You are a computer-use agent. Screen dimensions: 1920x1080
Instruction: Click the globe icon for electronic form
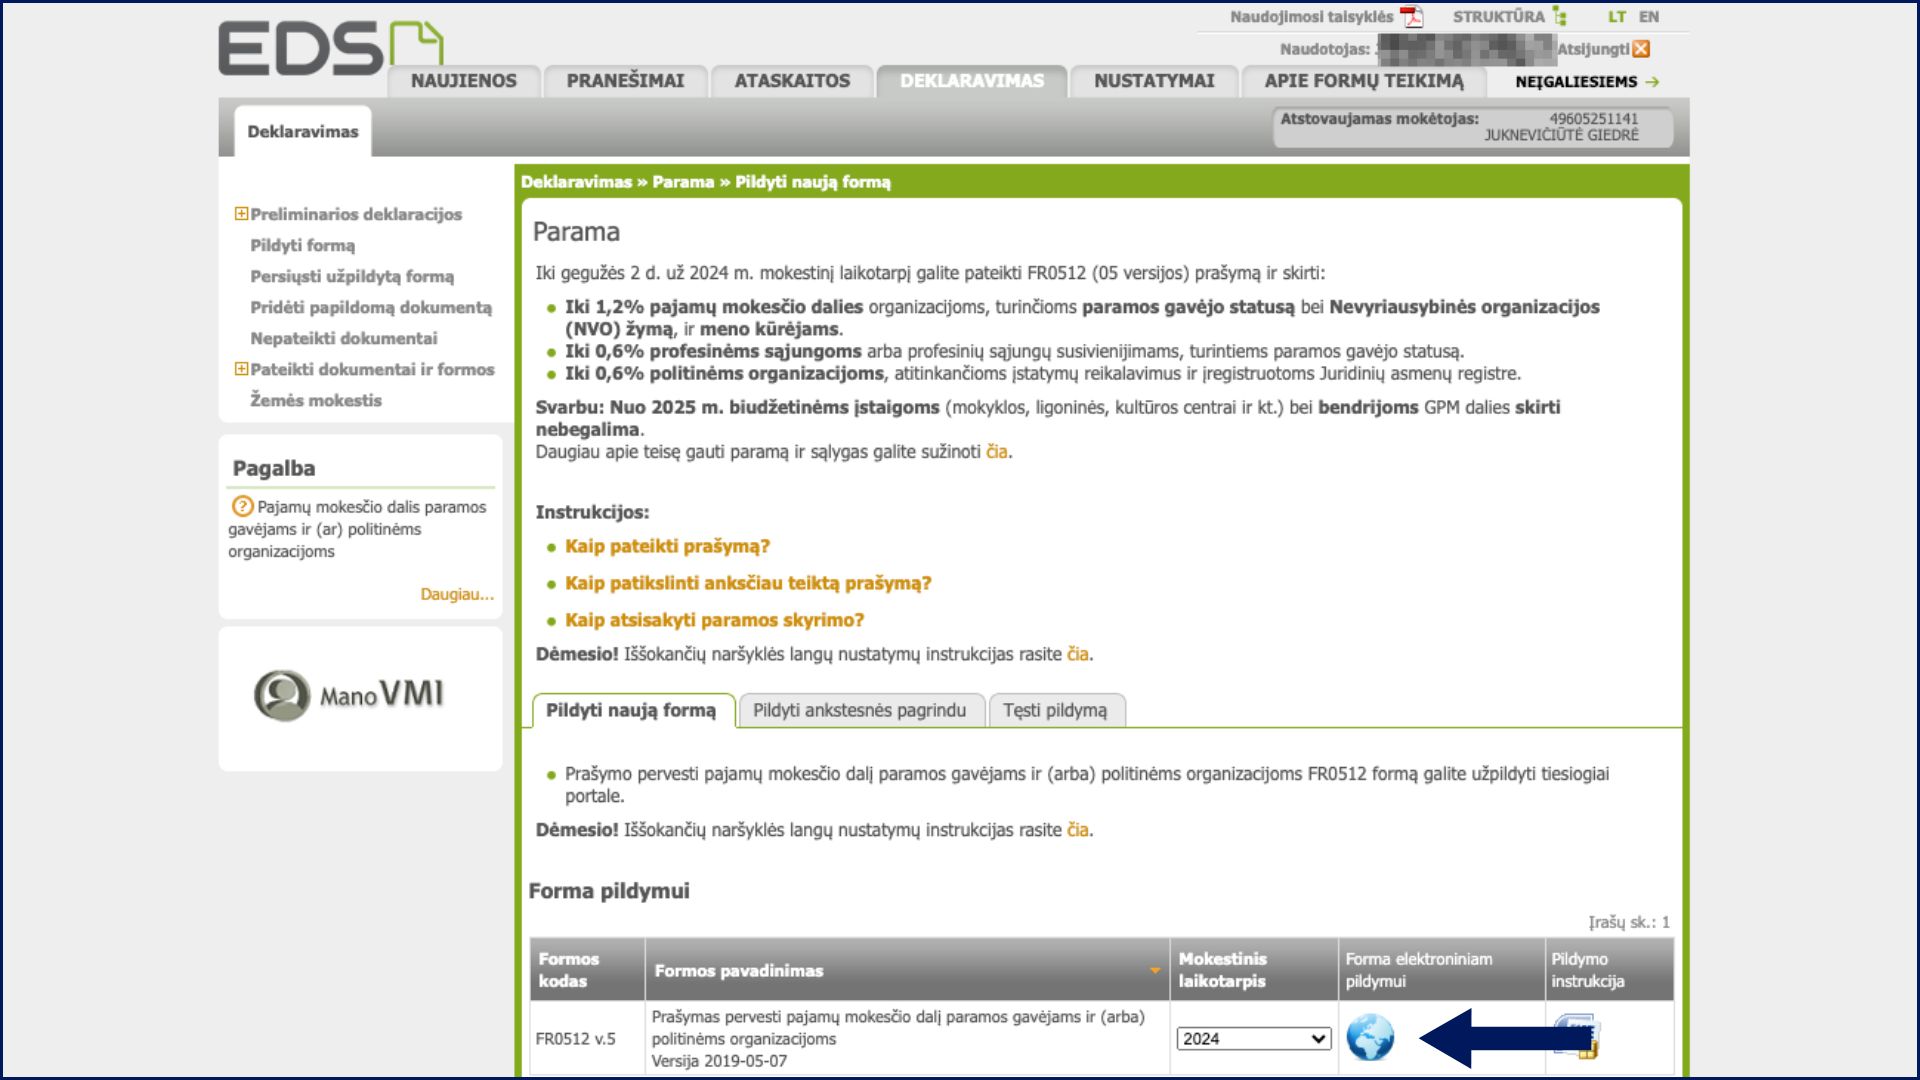[x=1369, y=1037]
